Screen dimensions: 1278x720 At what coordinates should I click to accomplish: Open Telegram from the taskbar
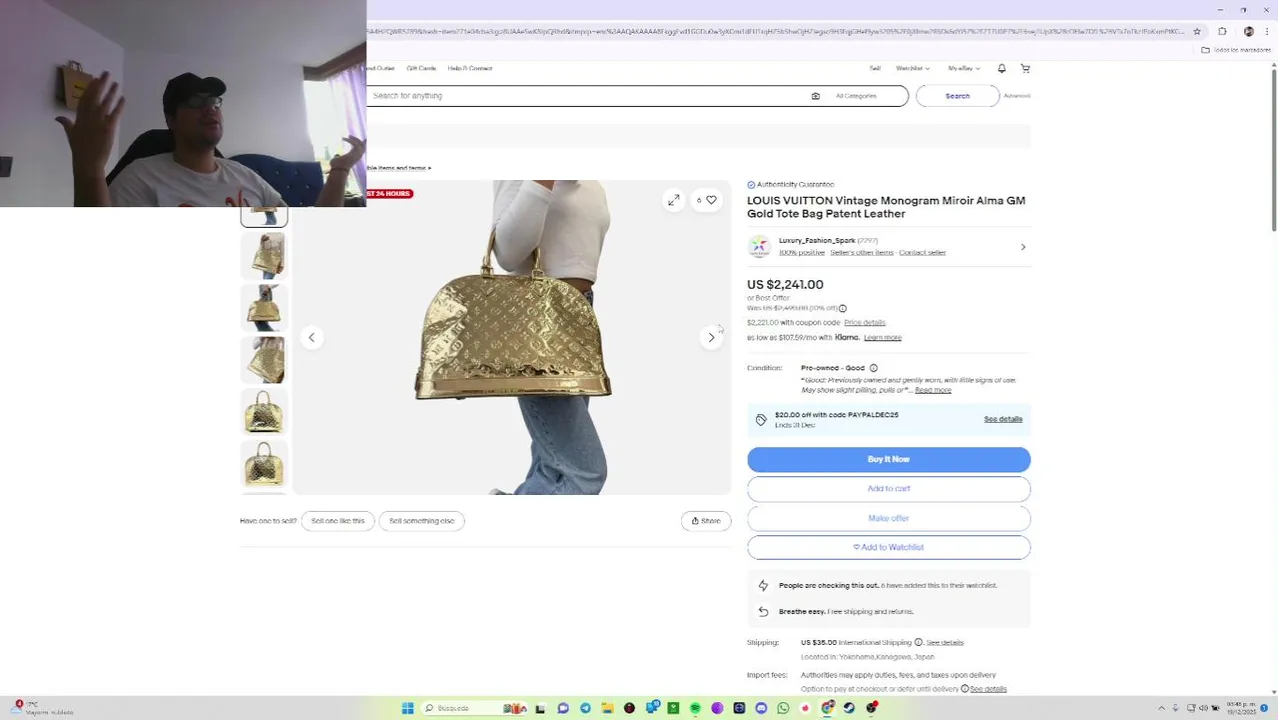[585, 708]
